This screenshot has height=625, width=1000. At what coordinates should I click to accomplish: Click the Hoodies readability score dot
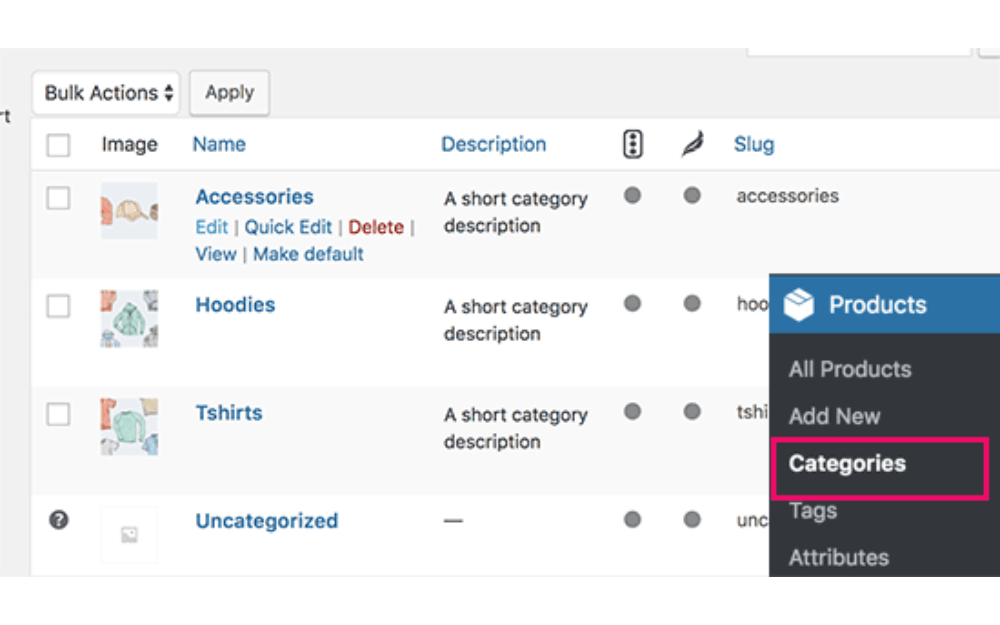[x=692, y=304]
